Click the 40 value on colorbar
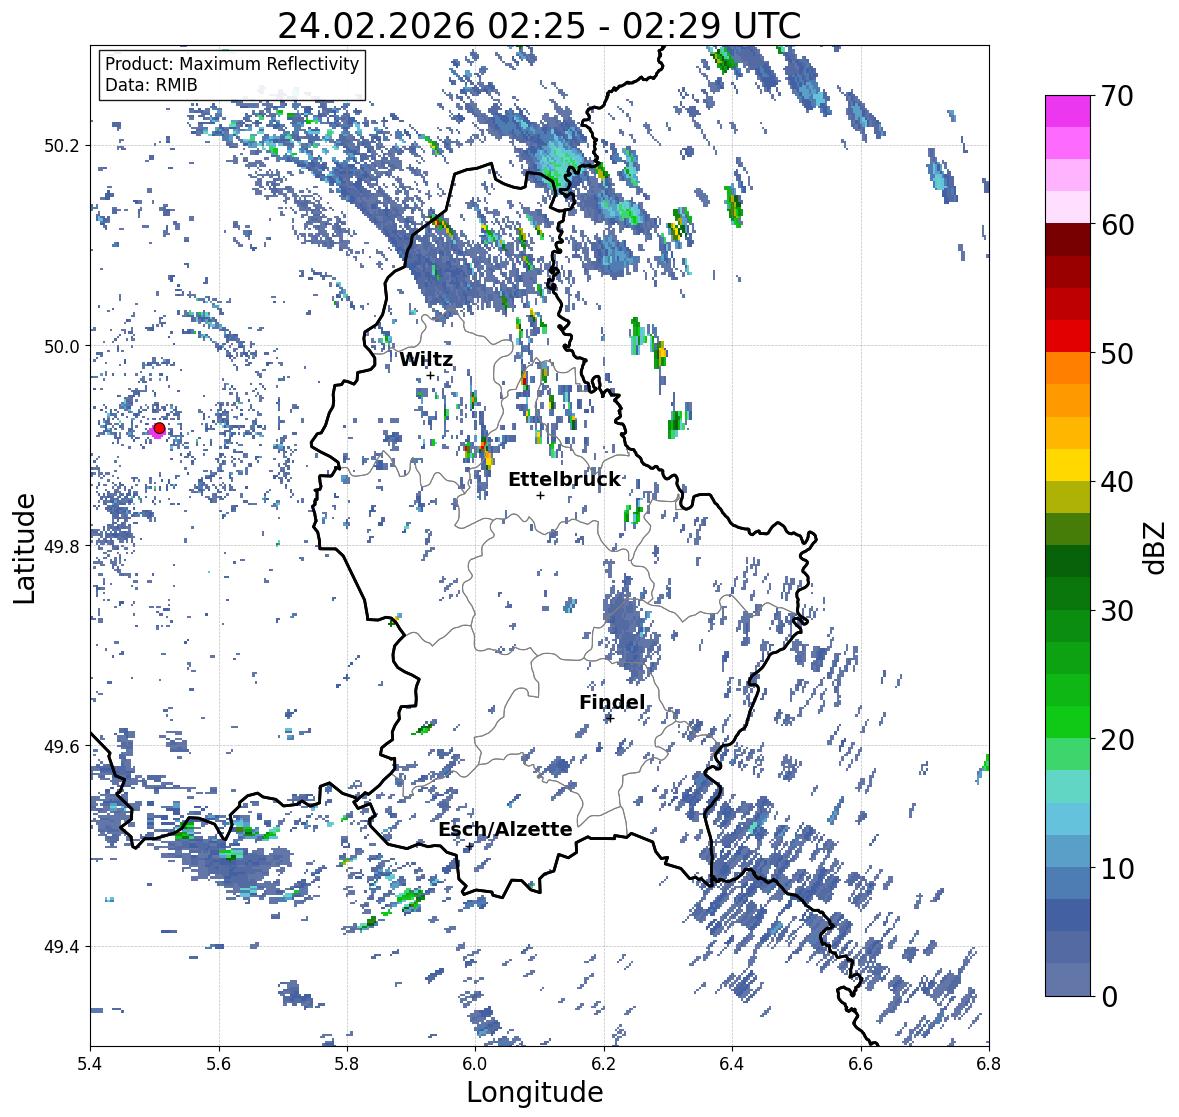Viewport: 1179px width, 1117px height. tap(1117, 482)
